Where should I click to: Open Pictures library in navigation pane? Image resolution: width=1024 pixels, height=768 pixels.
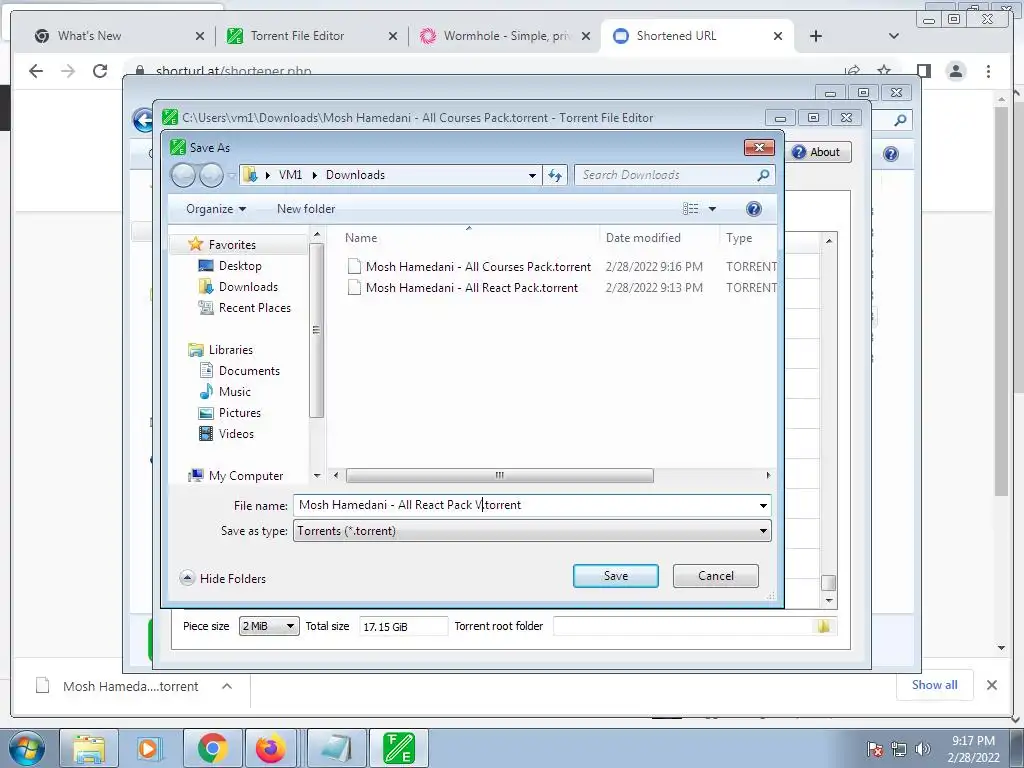click(240, 413)
